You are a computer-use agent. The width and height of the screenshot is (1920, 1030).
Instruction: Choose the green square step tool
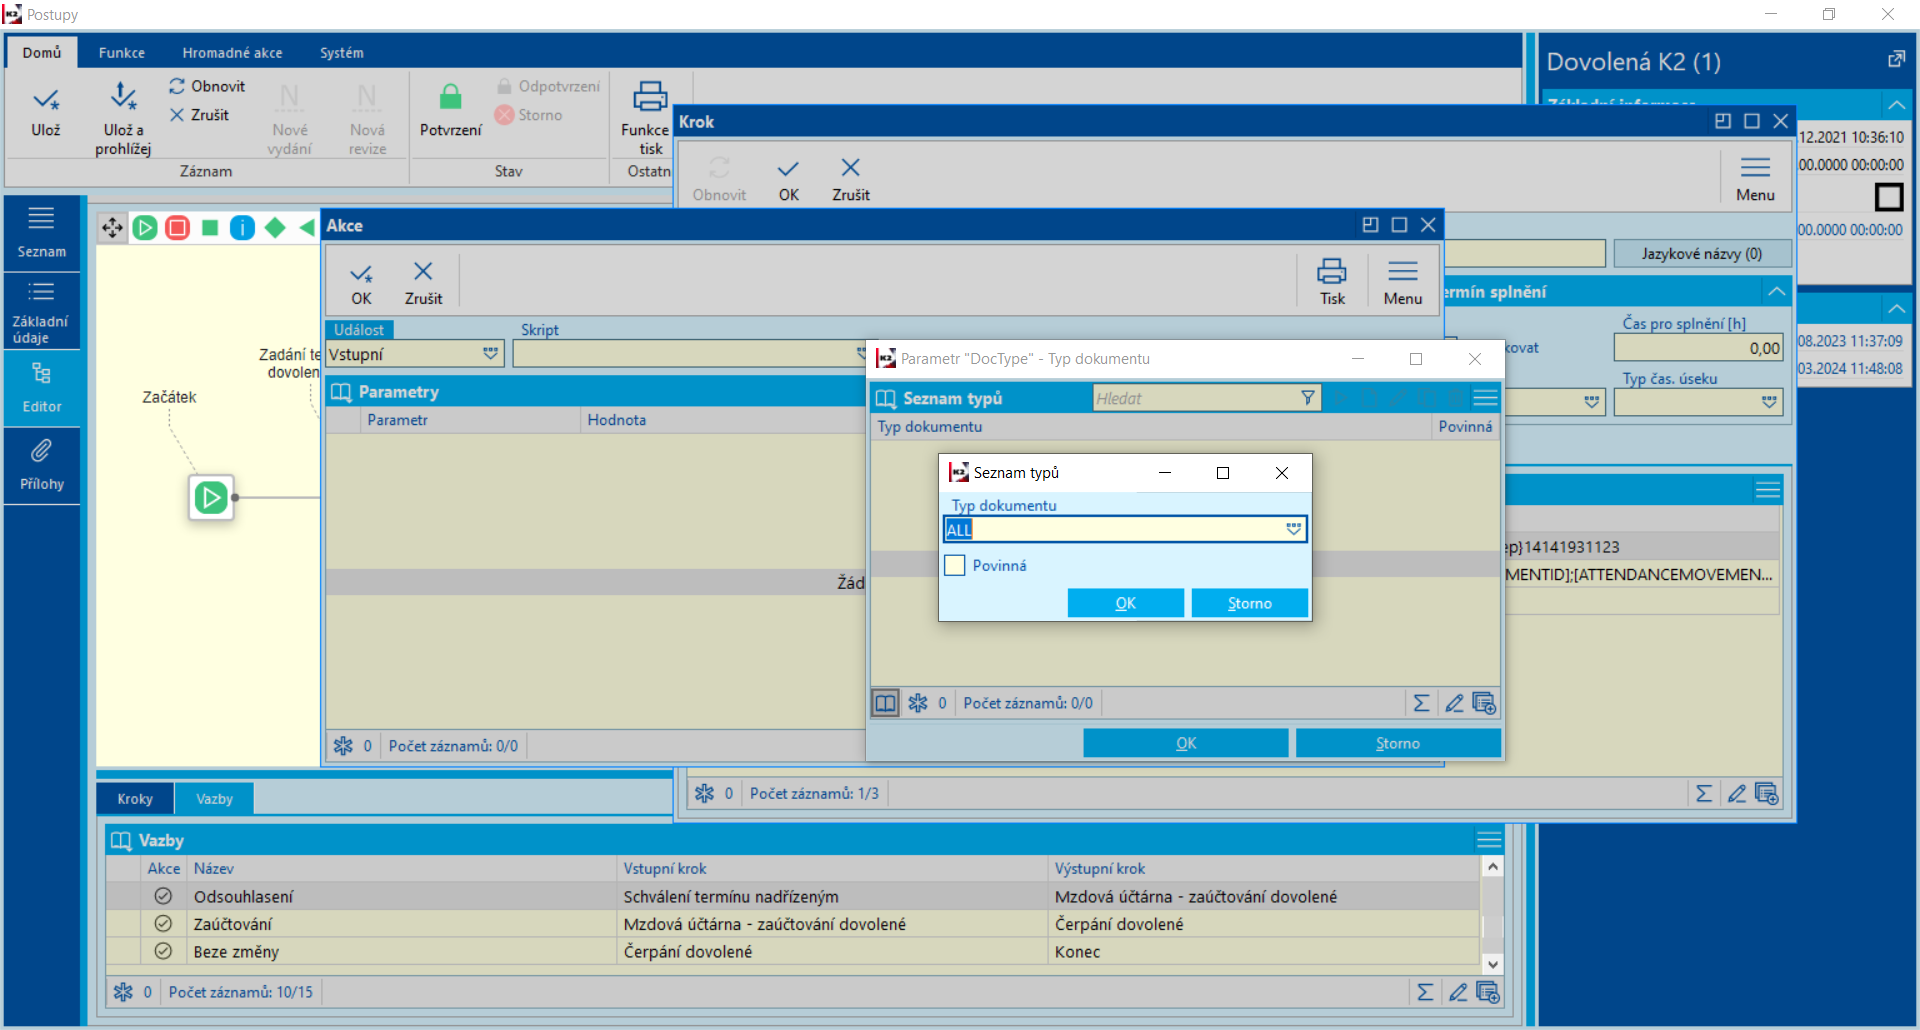pos(210,228)
